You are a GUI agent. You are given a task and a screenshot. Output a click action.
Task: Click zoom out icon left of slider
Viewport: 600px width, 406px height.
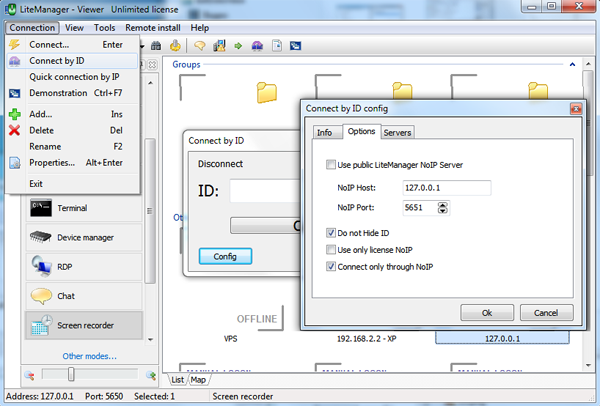click(29, 375)
